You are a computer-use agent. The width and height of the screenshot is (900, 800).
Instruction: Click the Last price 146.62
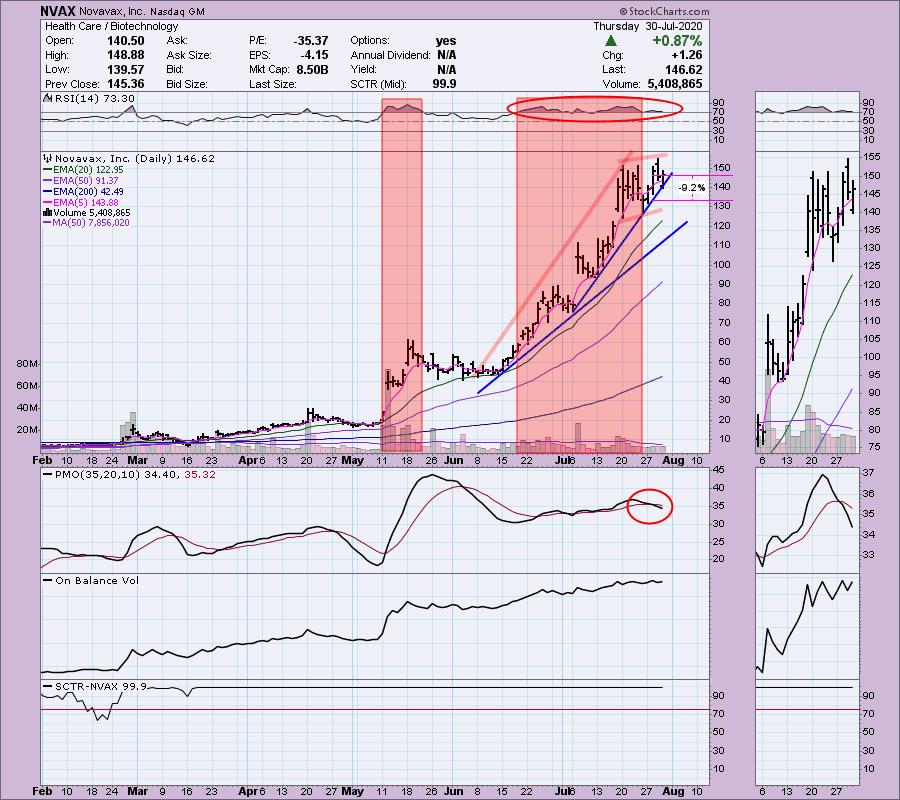pyautogui.click(x=683, y=69)
